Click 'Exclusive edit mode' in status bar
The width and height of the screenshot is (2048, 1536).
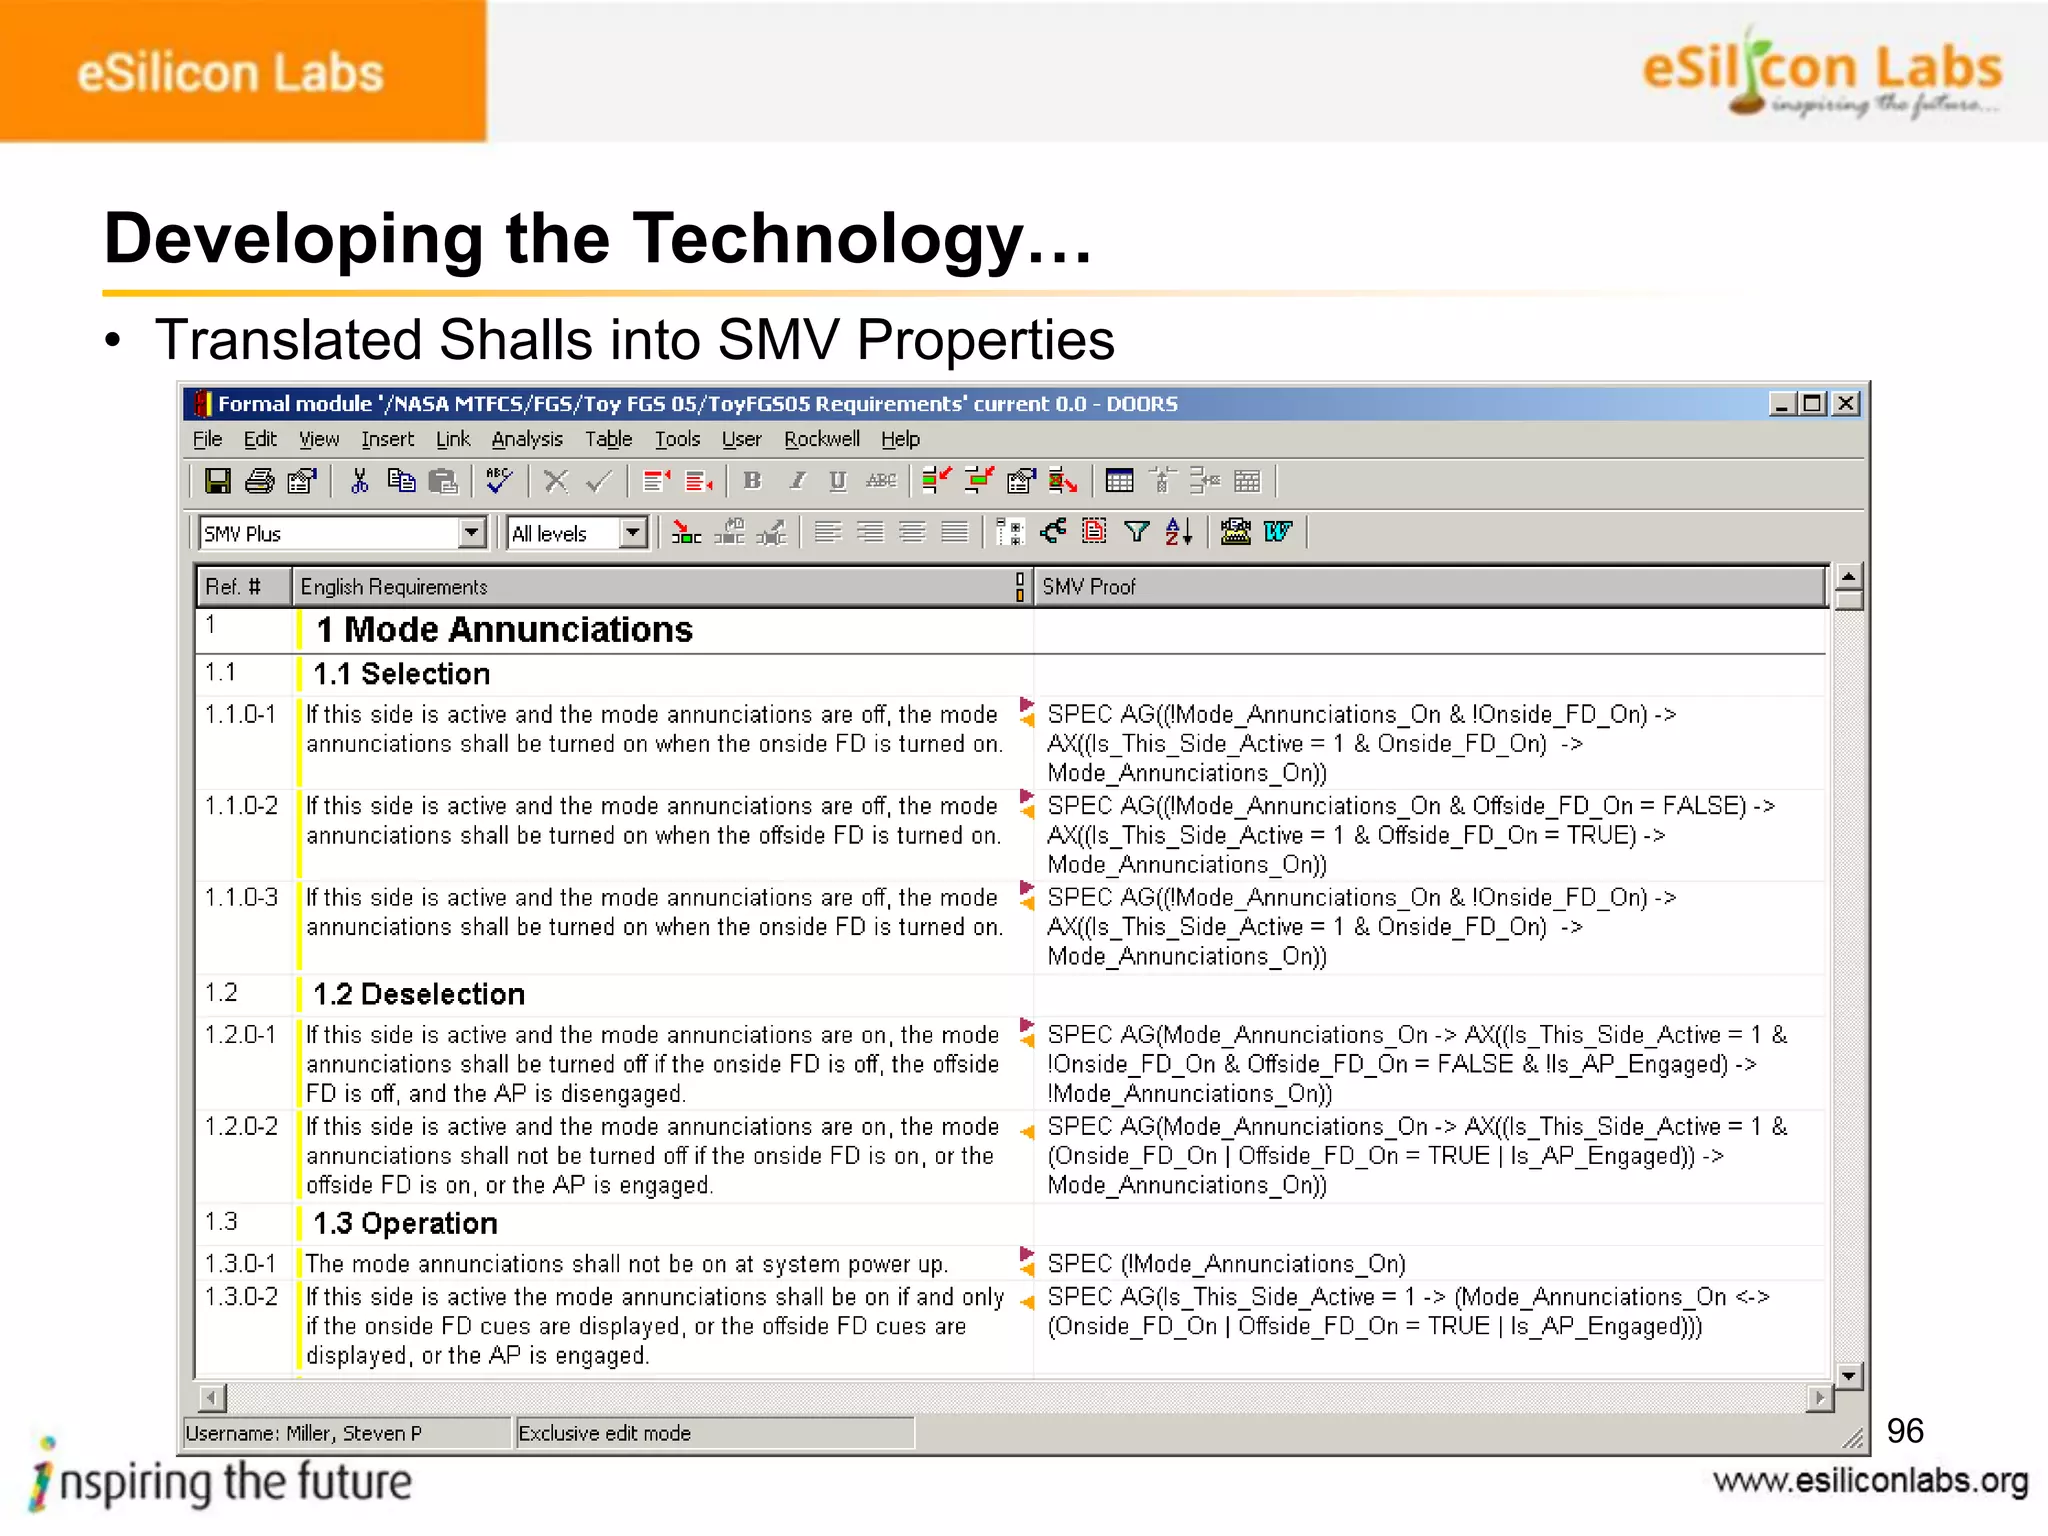604,1433
